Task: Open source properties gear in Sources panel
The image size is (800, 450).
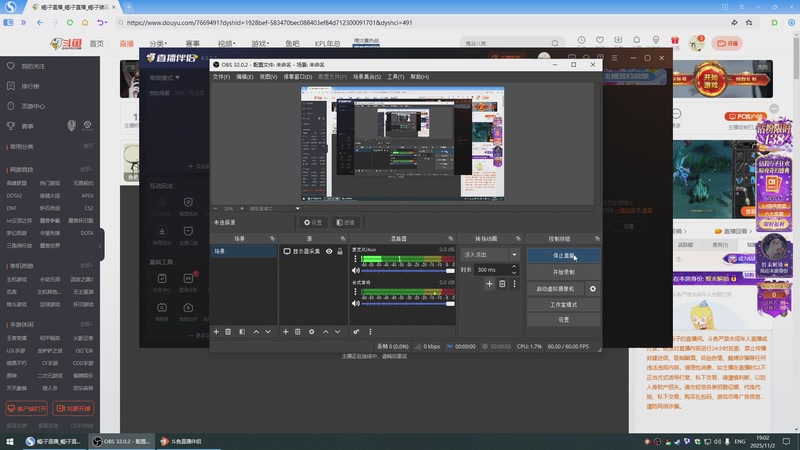Action: [x=311, y=332]
